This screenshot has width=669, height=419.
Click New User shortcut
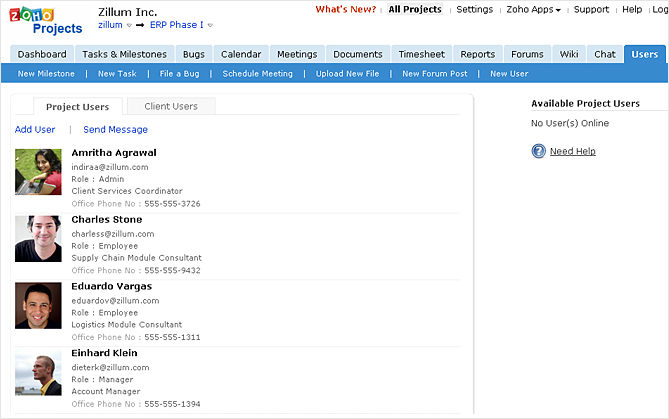coord(509,74)
